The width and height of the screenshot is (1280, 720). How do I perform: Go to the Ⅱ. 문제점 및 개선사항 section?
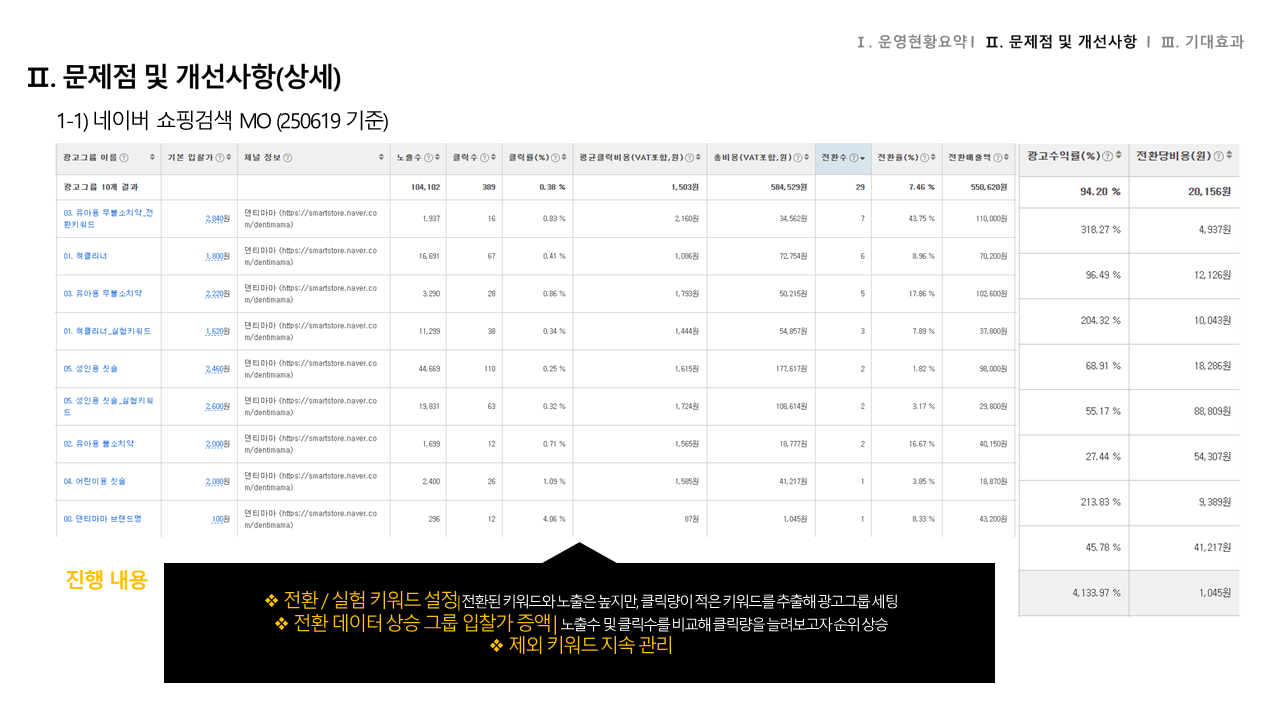[x=1061, y=42]
